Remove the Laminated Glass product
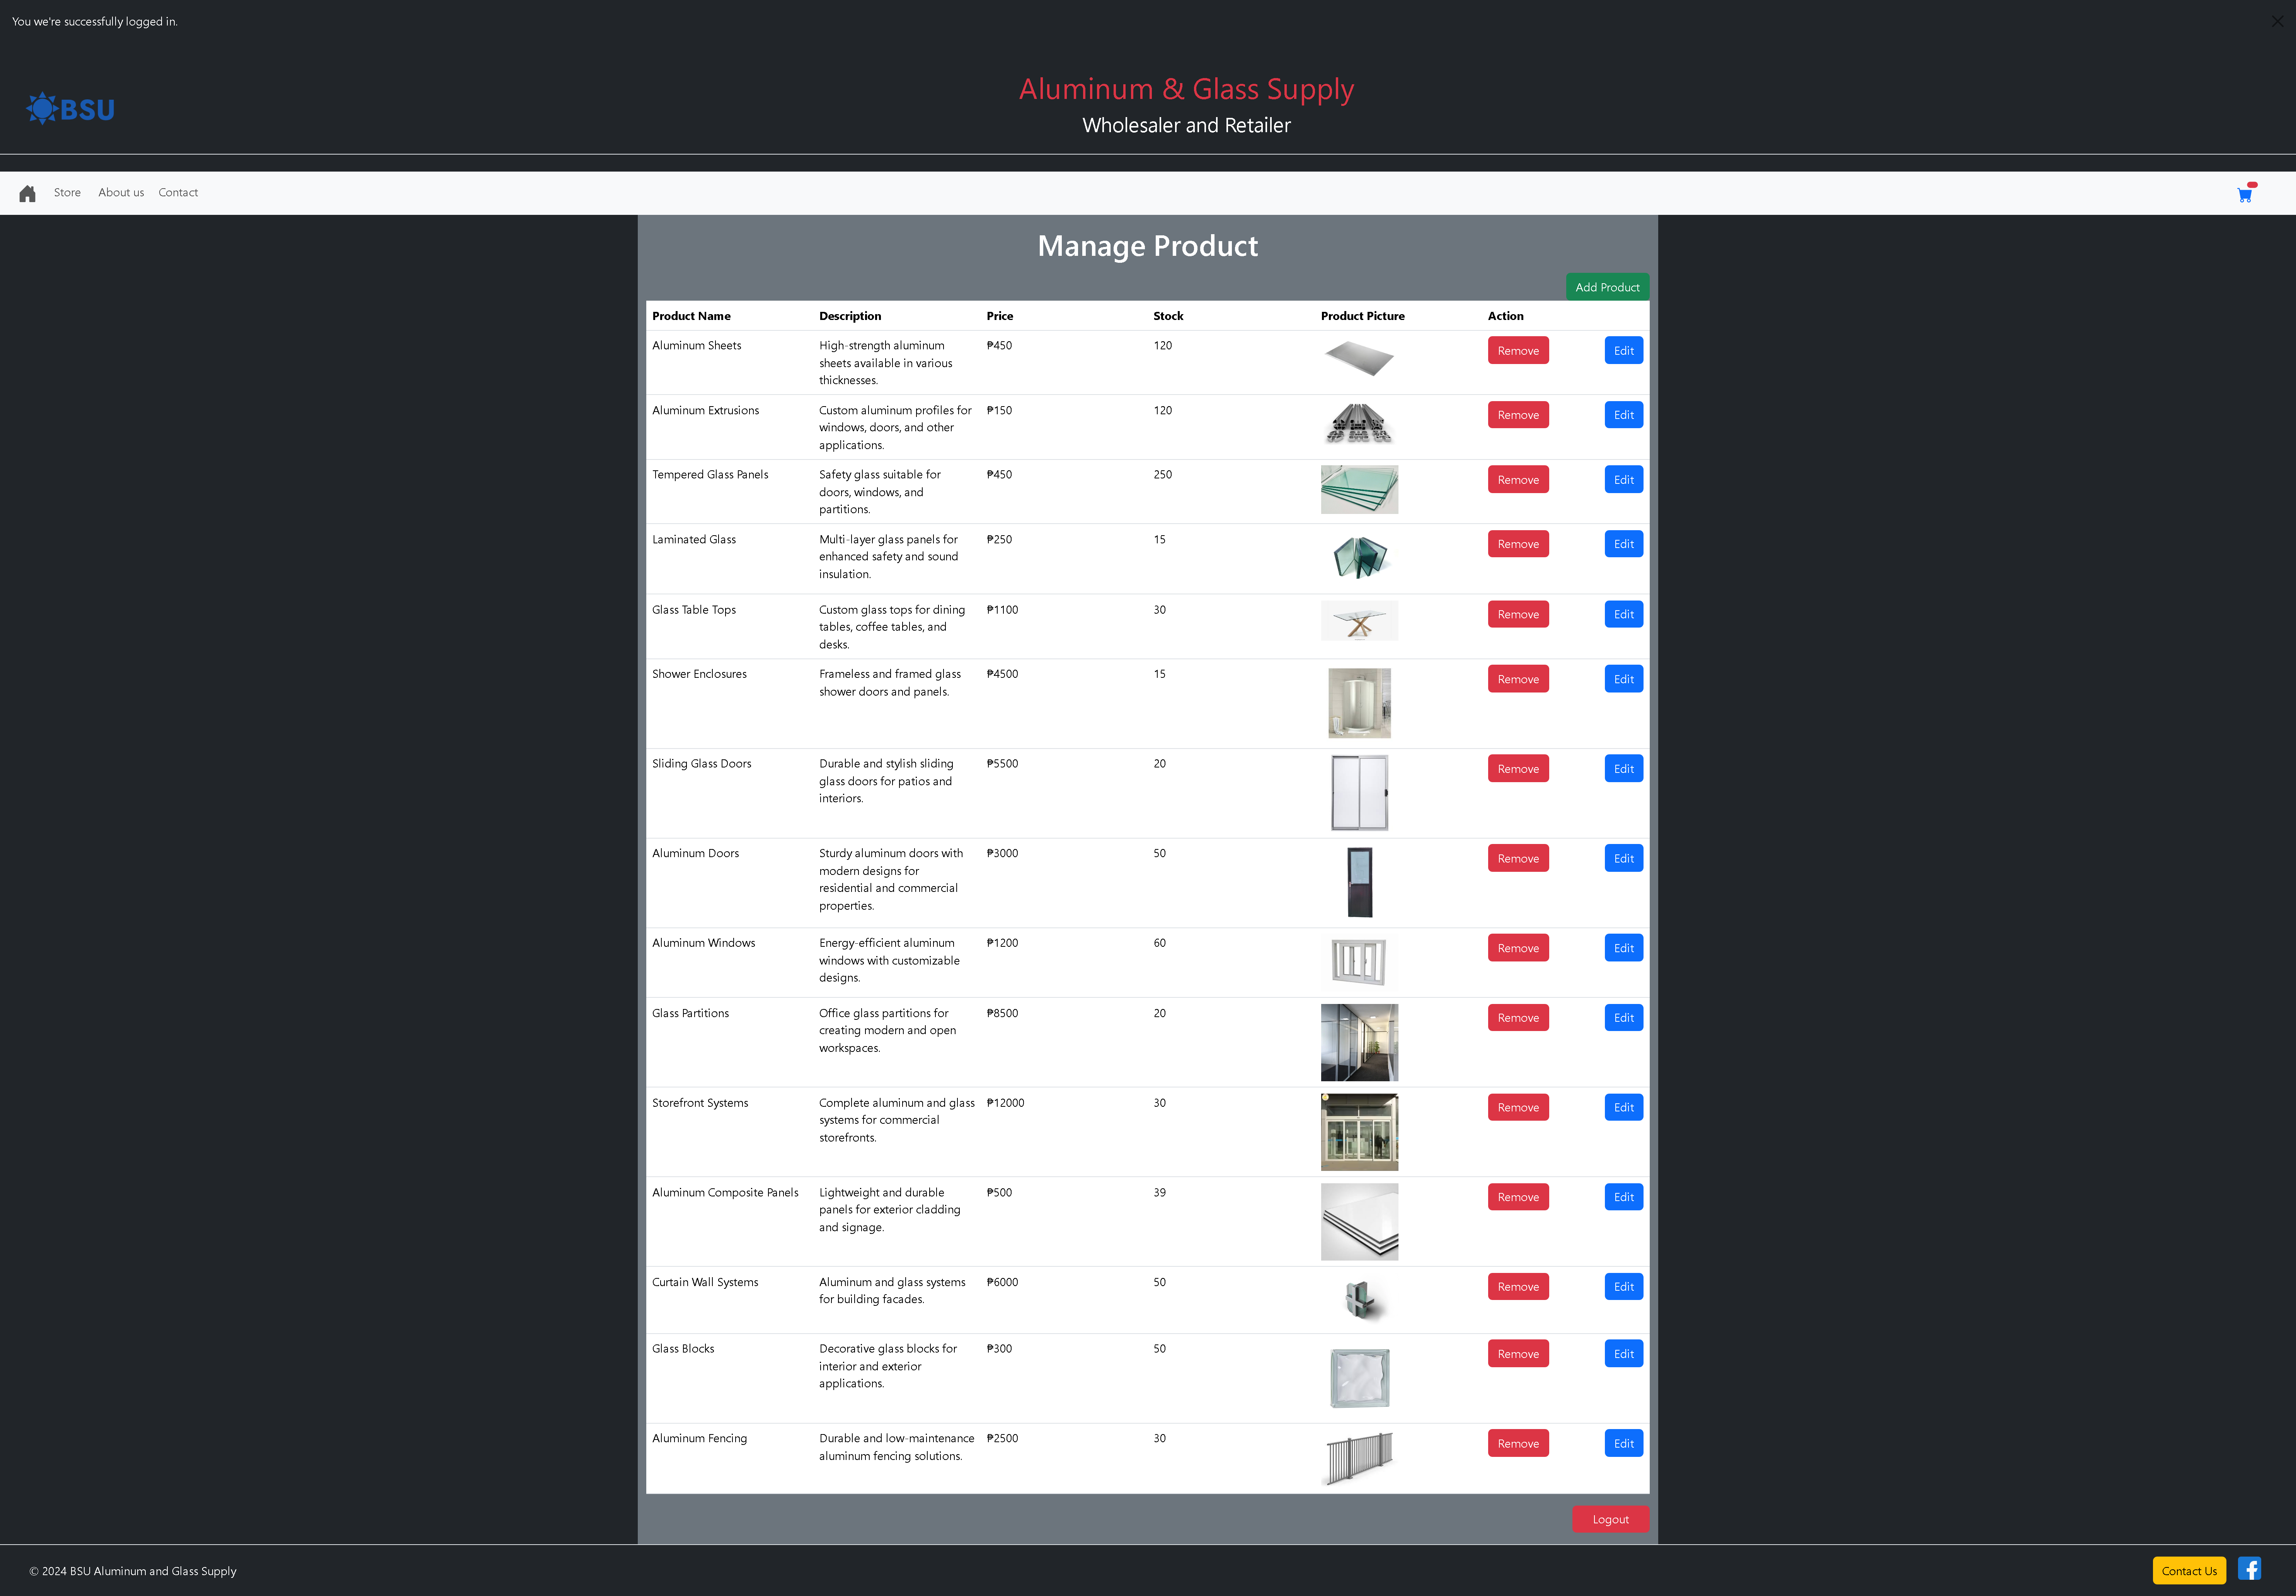This screenshot has height=1596, width=2296. (1518, 544)
